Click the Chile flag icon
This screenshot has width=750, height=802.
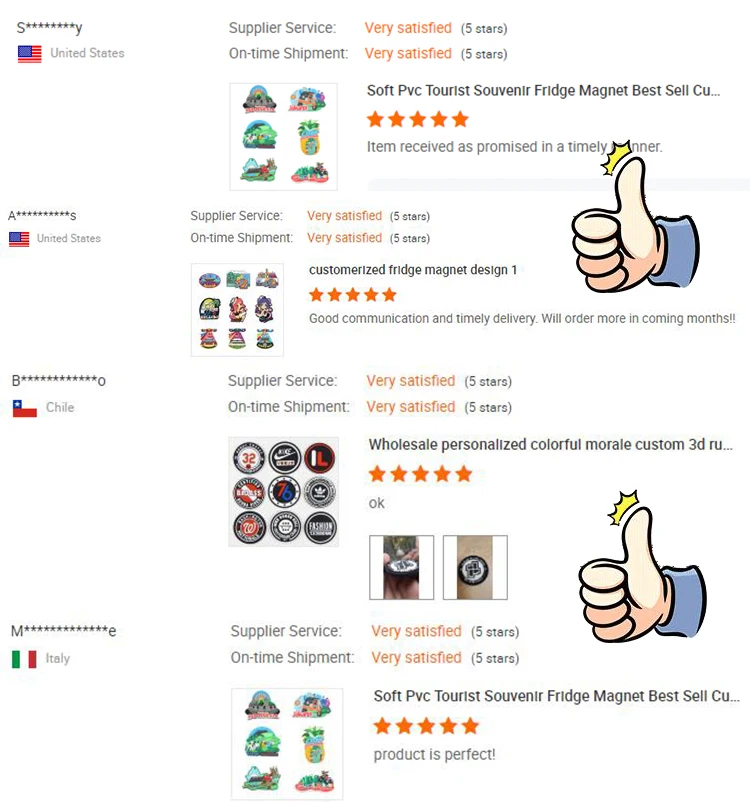click(25, 408)
